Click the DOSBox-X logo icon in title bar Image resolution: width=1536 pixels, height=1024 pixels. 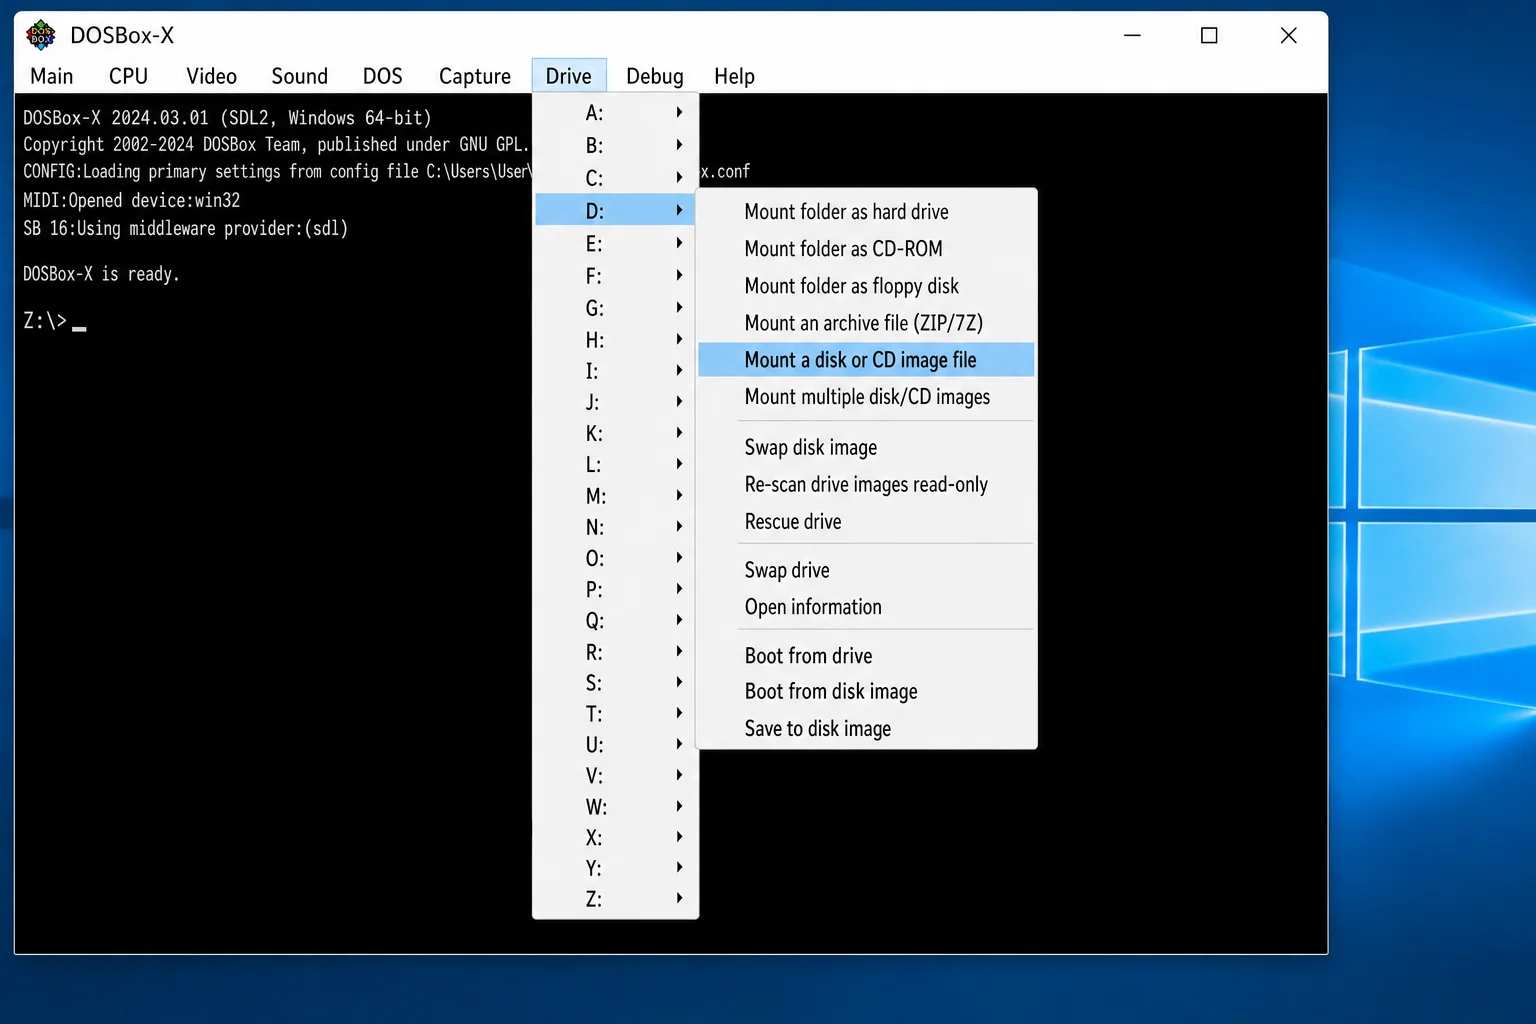(41, 35)
